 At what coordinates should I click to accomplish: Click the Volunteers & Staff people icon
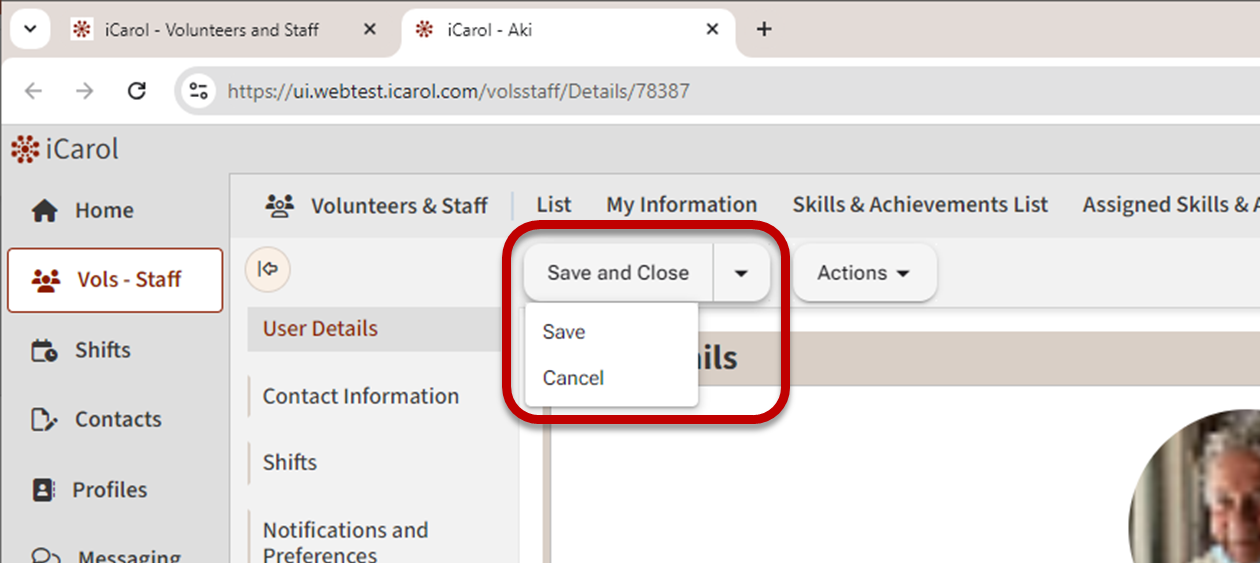tap(280, 206)
